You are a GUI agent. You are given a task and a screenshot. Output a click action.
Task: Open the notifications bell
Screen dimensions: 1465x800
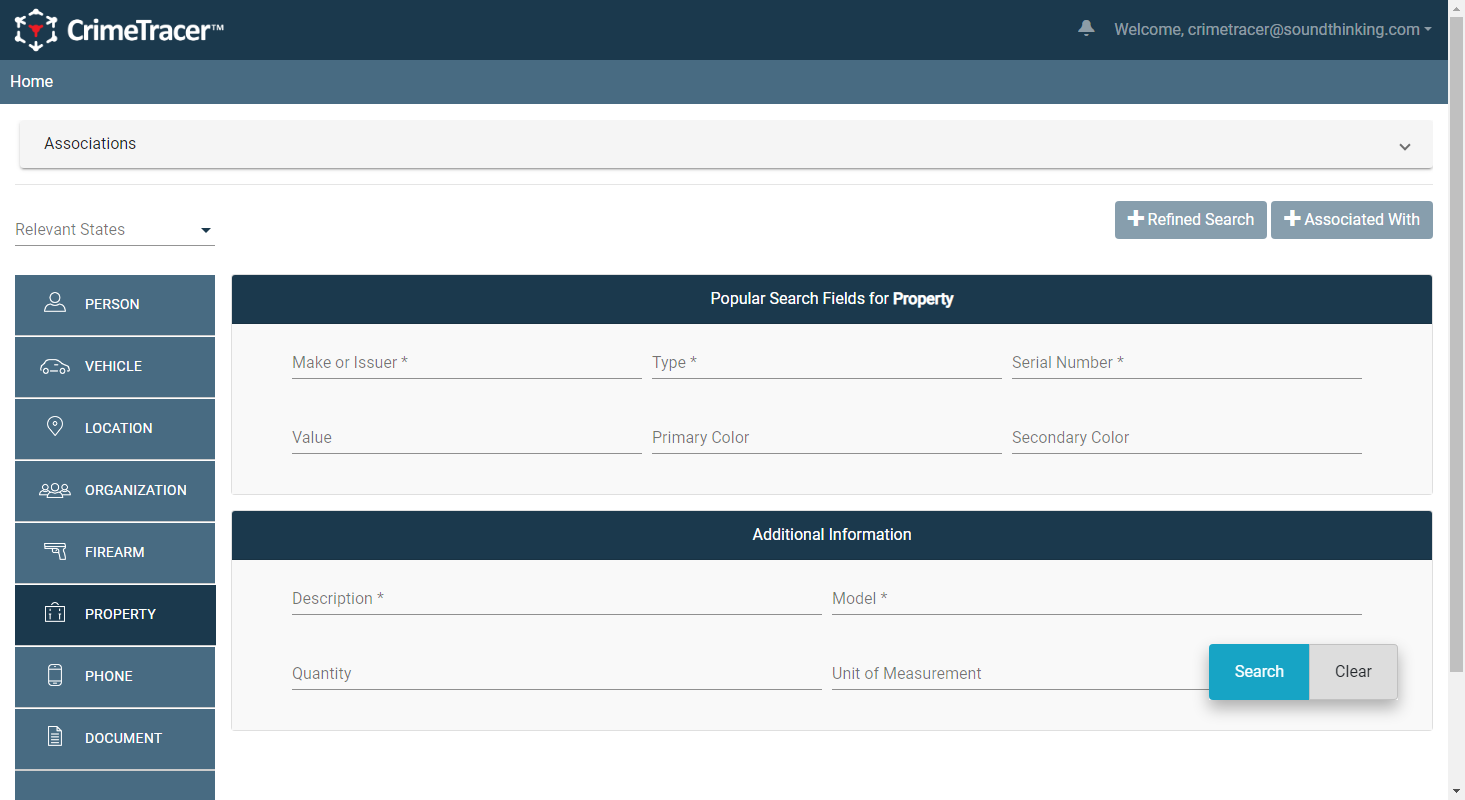point(1086,29)
